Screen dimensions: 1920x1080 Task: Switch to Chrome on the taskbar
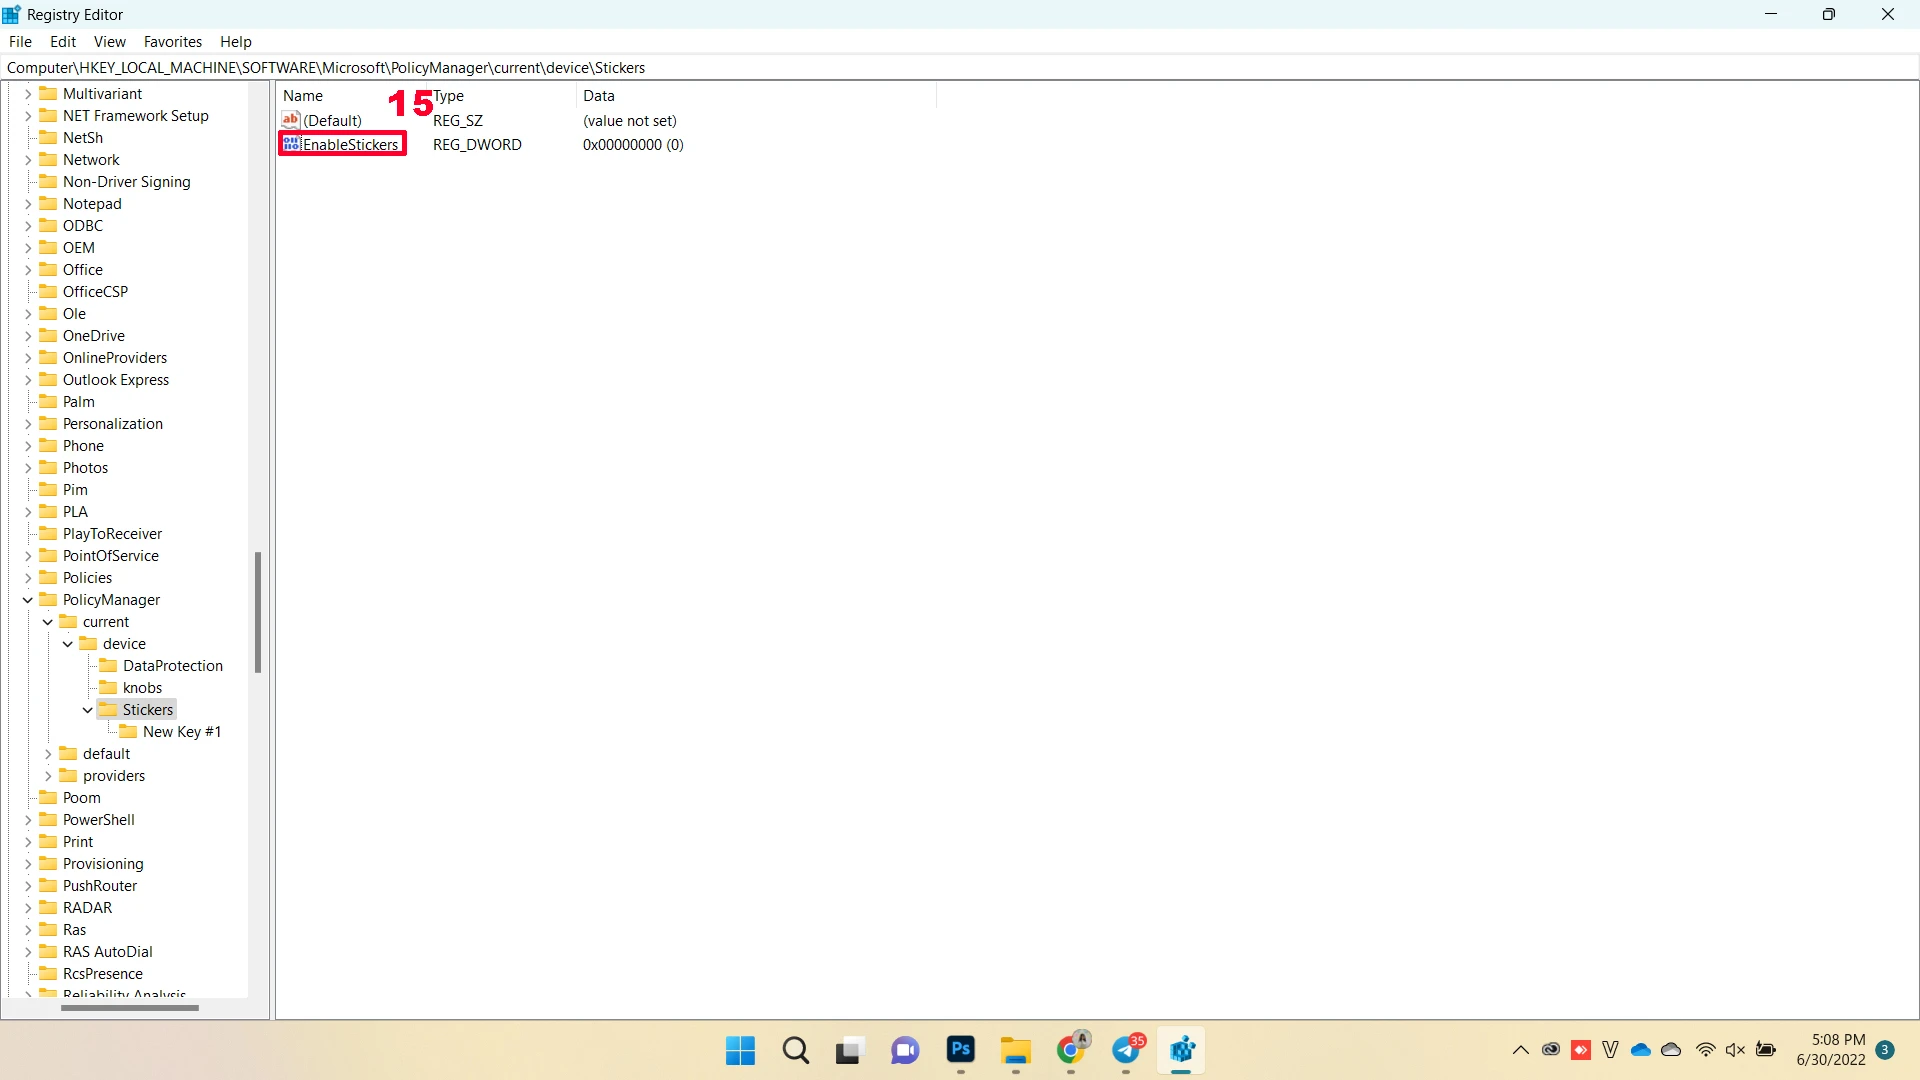1071,1051
